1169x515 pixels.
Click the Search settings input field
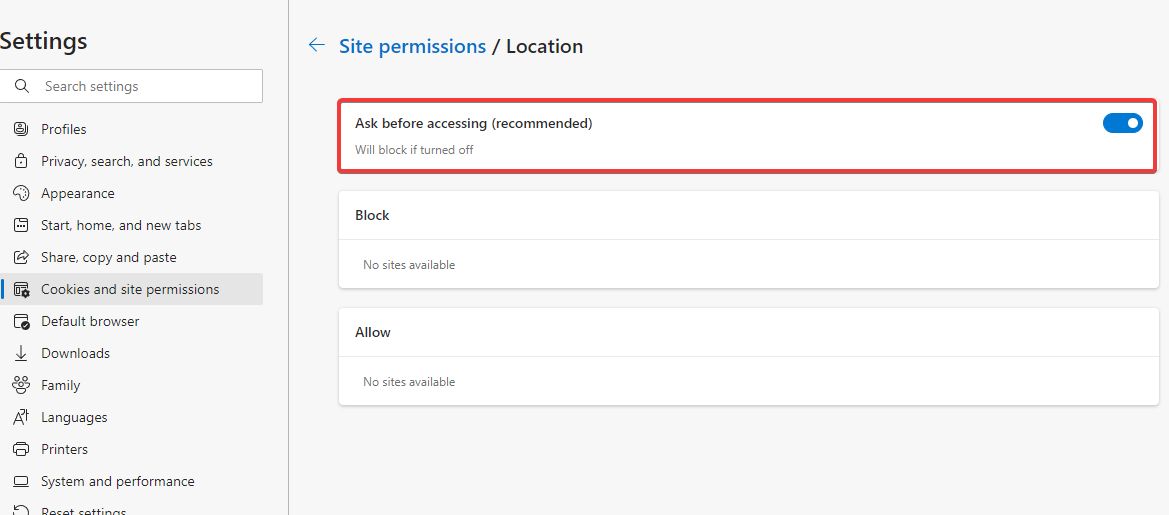point(131,86)
